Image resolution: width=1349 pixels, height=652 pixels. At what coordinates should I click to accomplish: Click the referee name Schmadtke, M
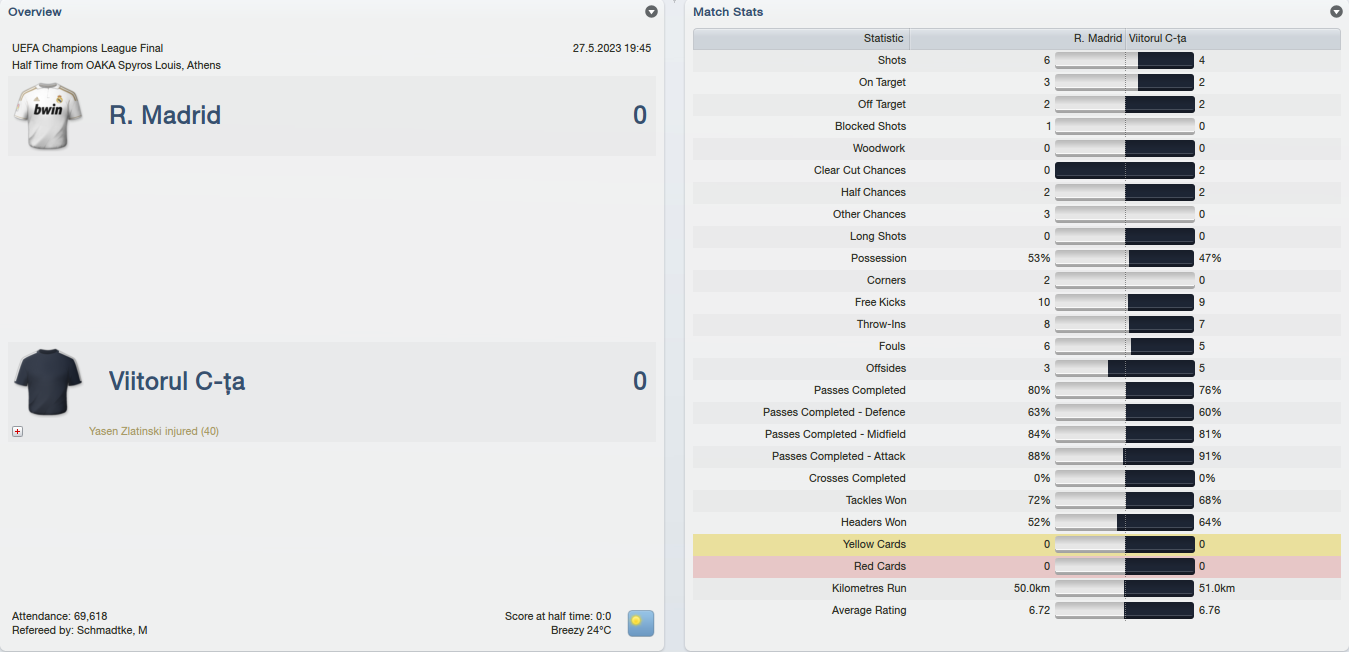(x=112, y=630)
